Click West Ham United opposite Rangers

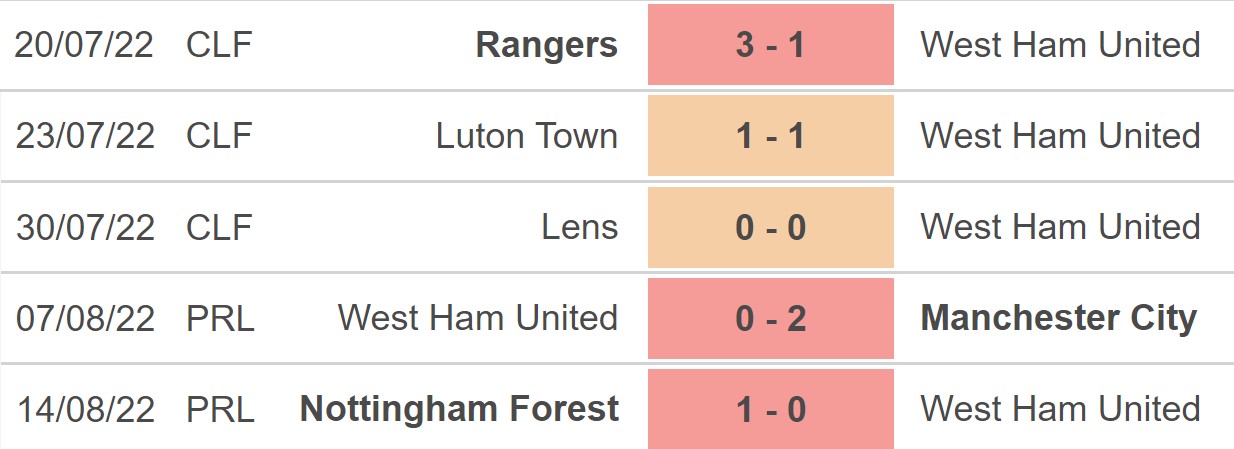point(1060,45)
